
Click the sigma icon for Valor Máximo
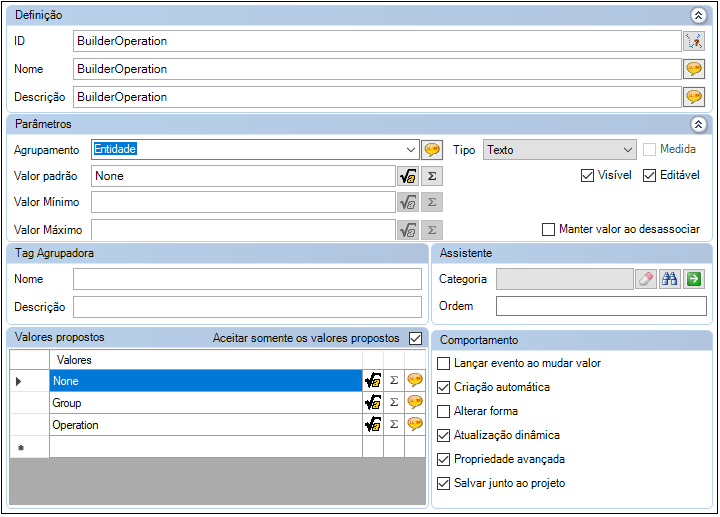click(x=432, y=230)
